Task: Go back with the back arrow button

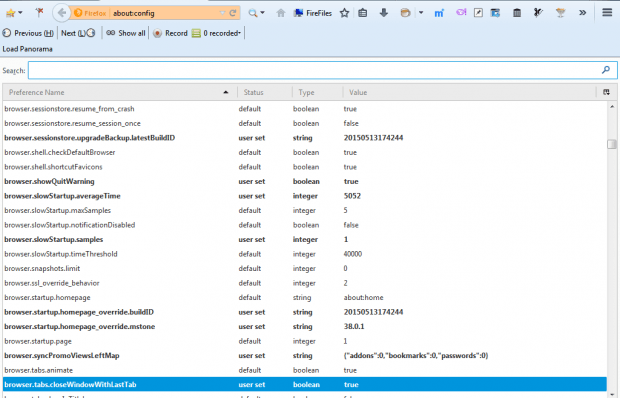Action: click(x=62, y=13)
